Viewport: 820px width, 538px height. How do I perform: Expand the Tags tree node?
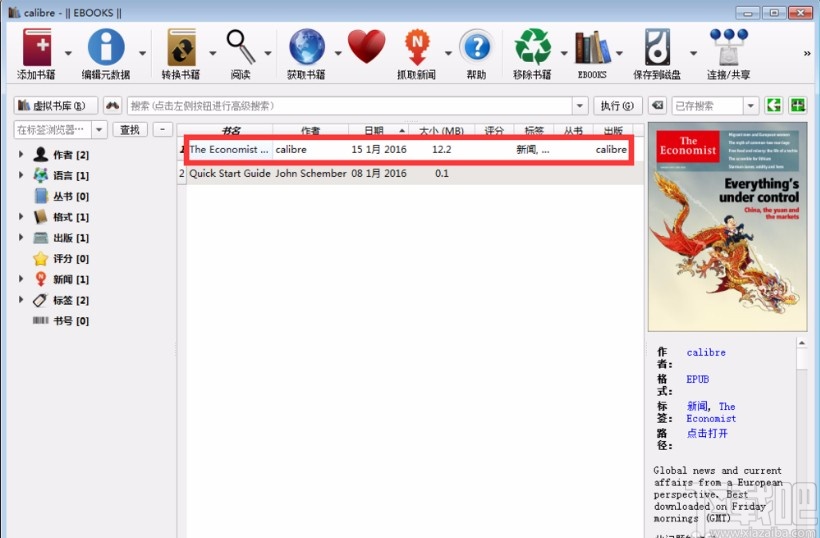pyautogui.click(x=21, y=300)
